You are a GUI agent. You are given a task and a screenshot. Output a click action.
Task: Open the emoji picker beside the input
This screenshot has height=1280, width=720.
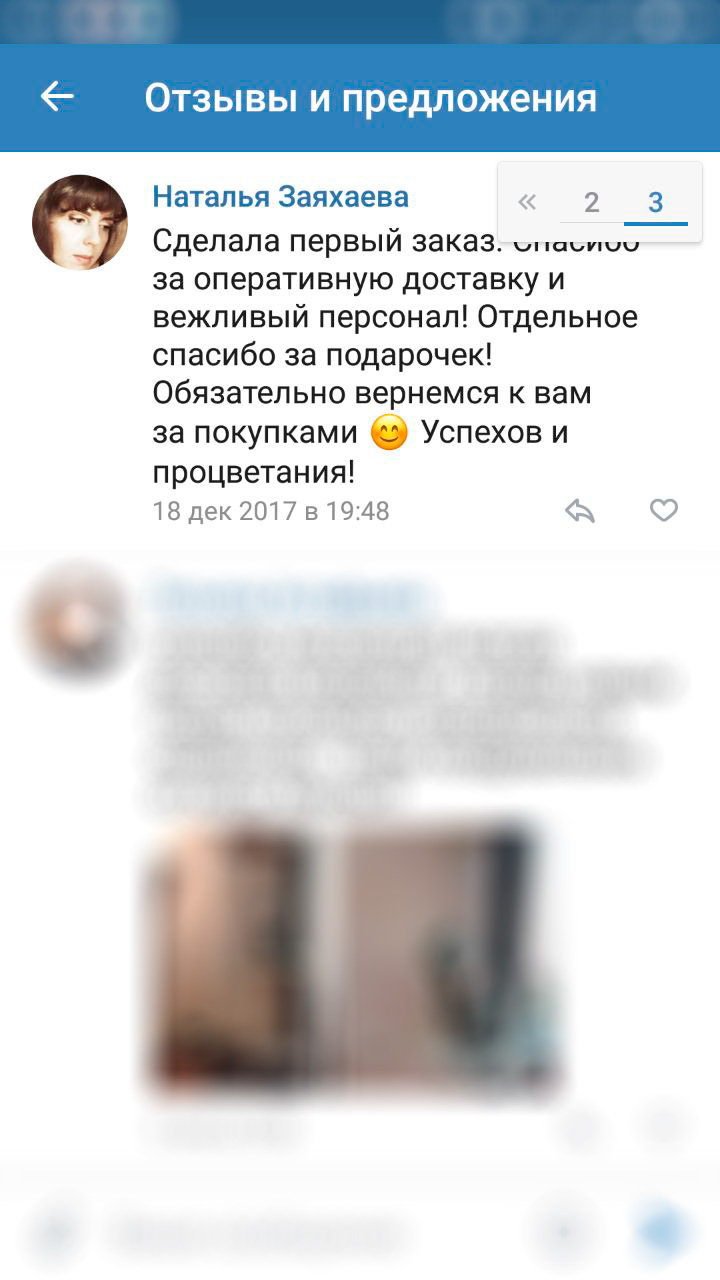[x=568, y=1232]
